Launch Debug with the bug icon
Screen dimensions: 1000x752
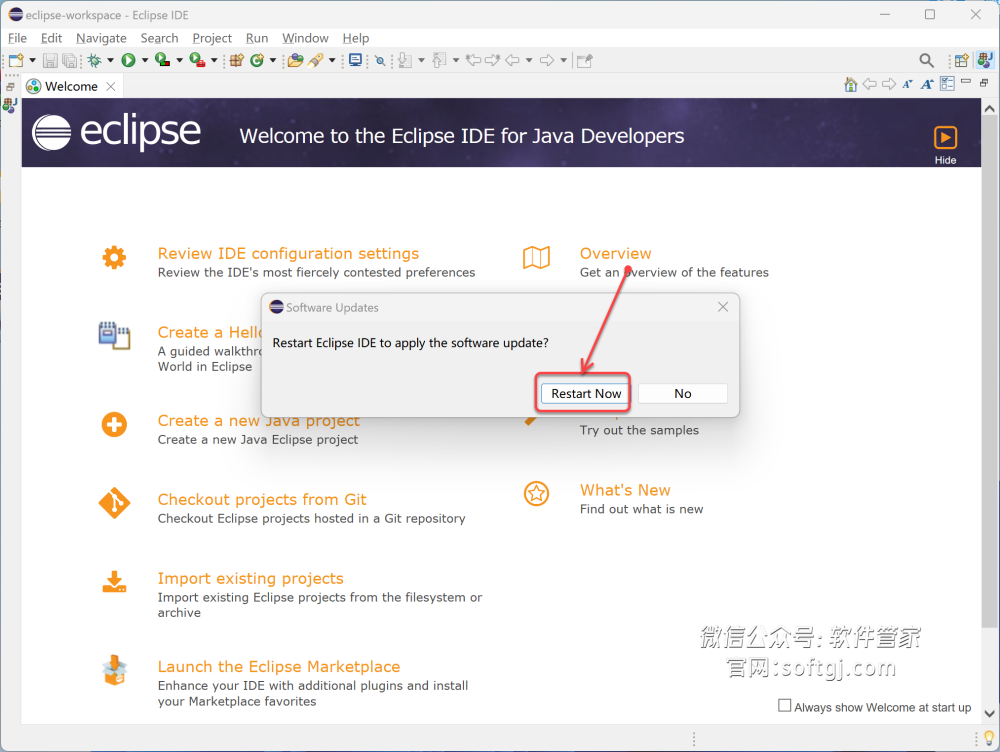pos(94,61)
